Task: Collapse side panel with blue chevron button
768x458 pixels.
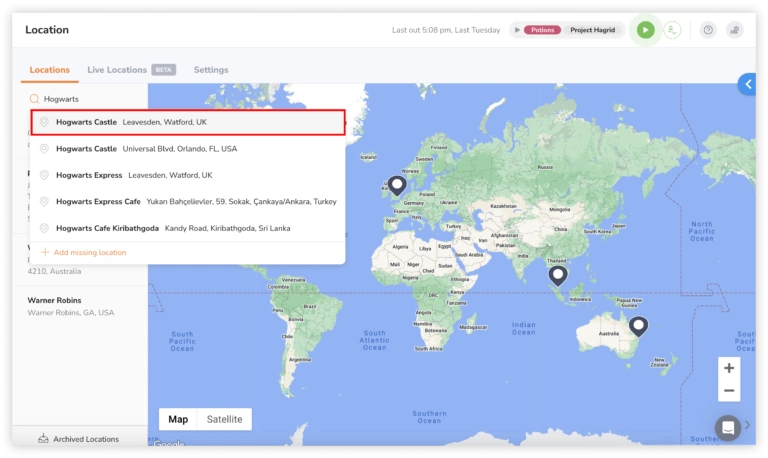Action: tap(747, 84)
